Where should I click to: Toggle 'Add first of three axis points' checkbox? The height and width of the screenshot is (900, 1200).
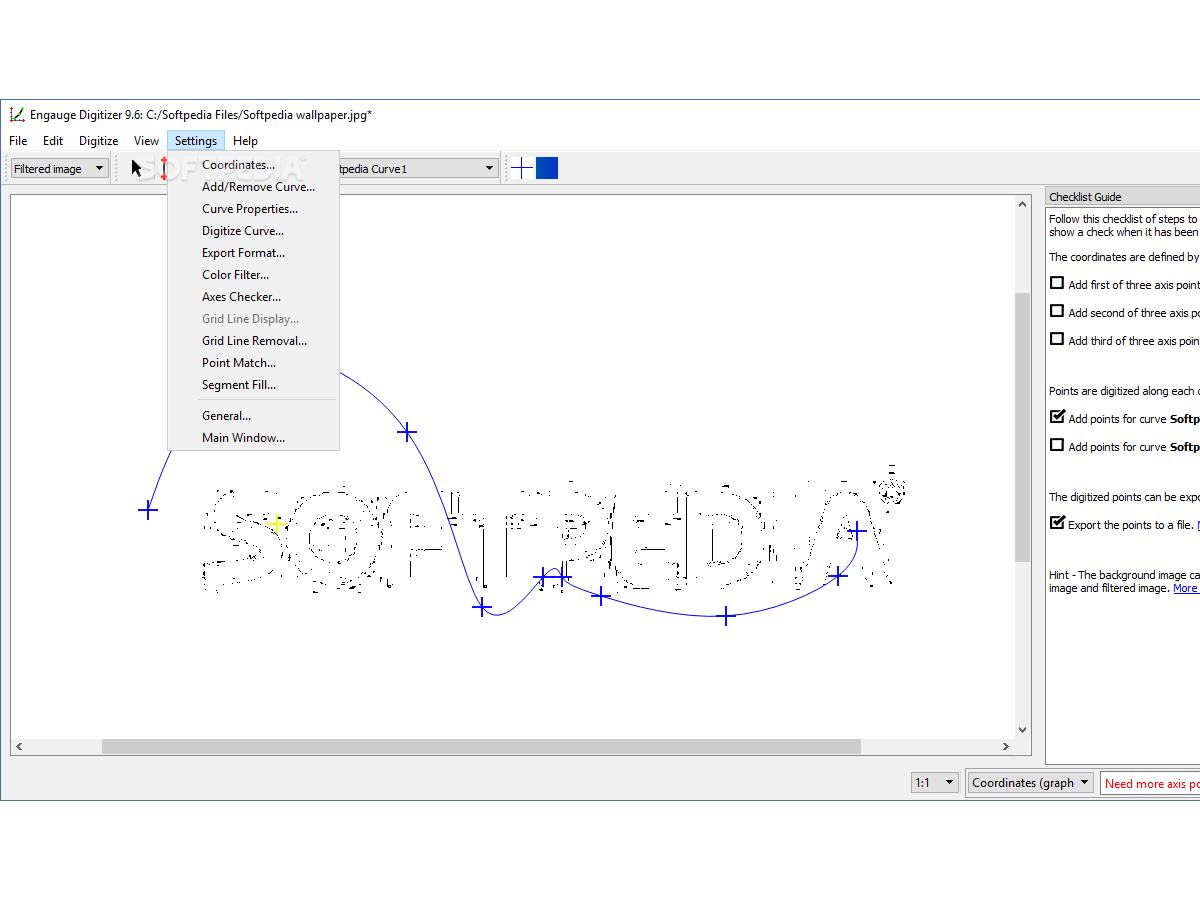[1057, 284]
